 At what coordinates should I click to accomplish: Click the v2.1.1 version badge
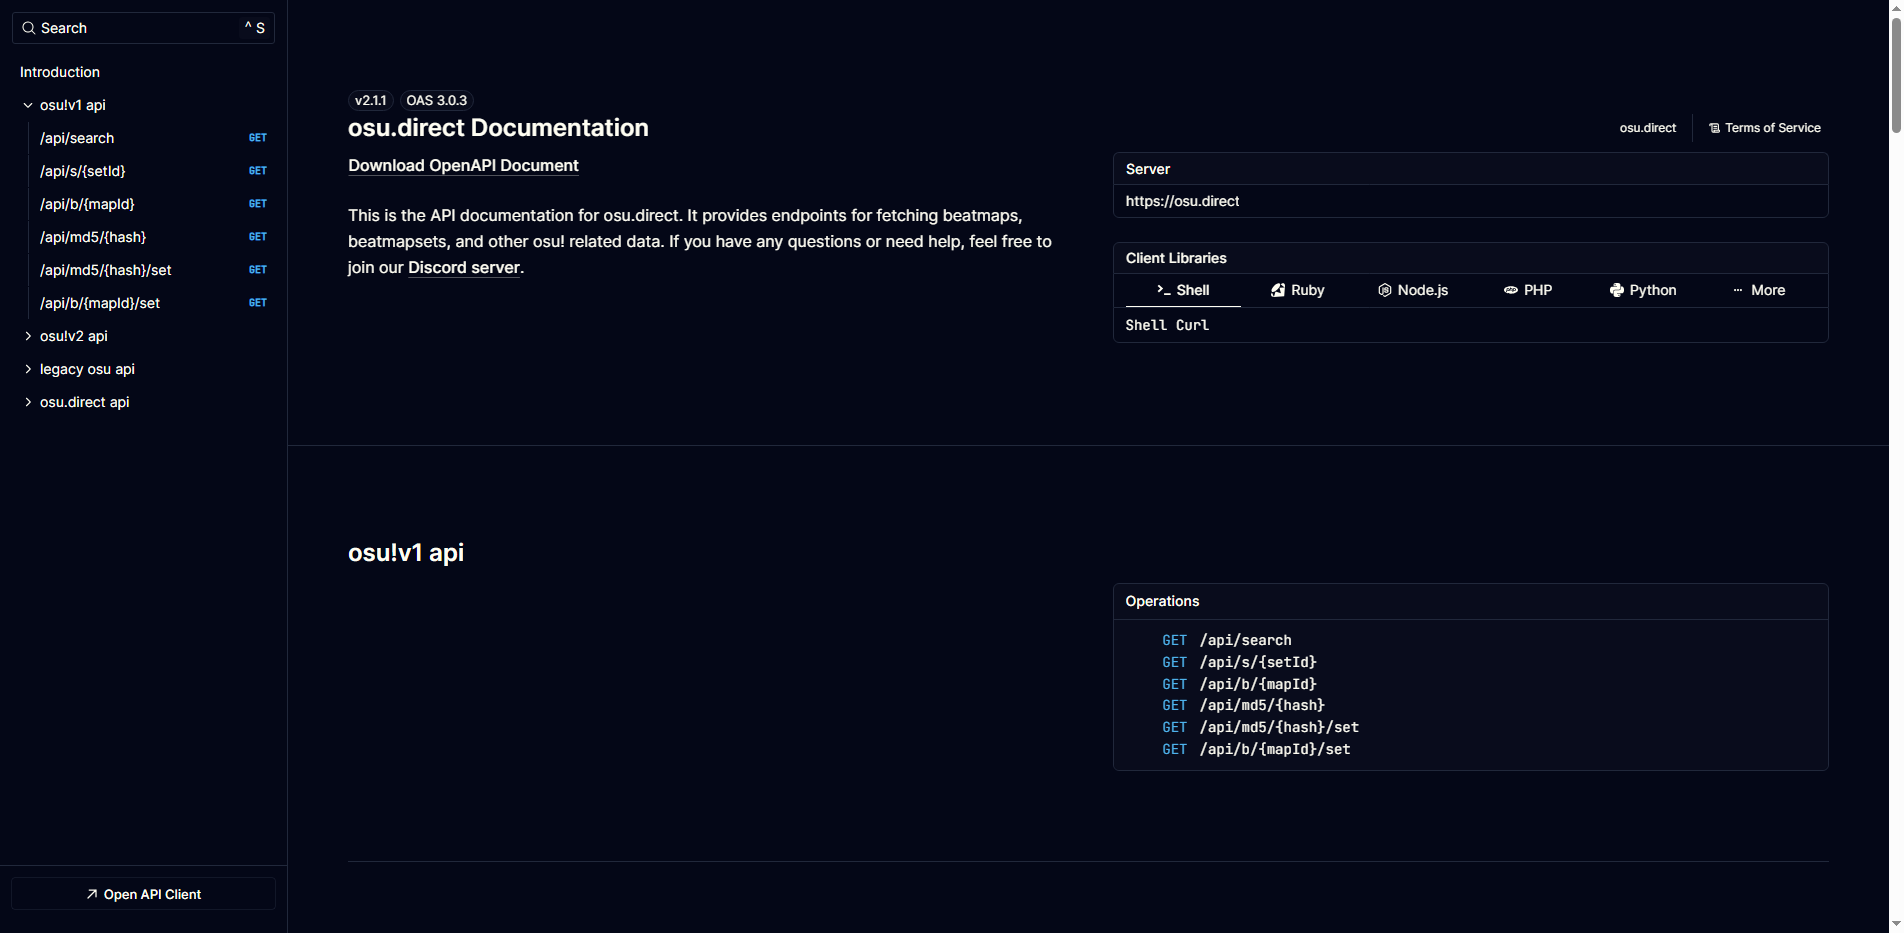pyautogui.click(x=370, y=100)
